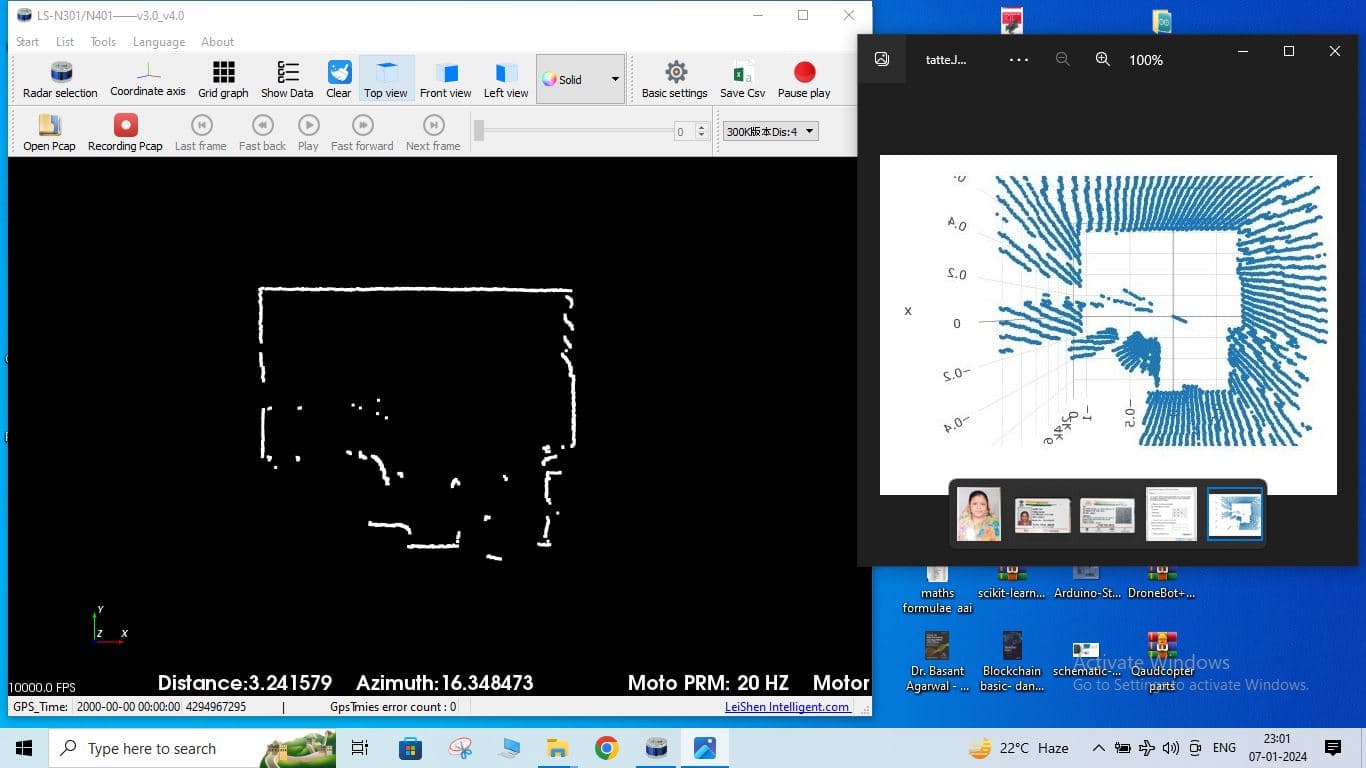Screen dimensions: 1366x768
Task: Switch to Left view
Action: 506,79
